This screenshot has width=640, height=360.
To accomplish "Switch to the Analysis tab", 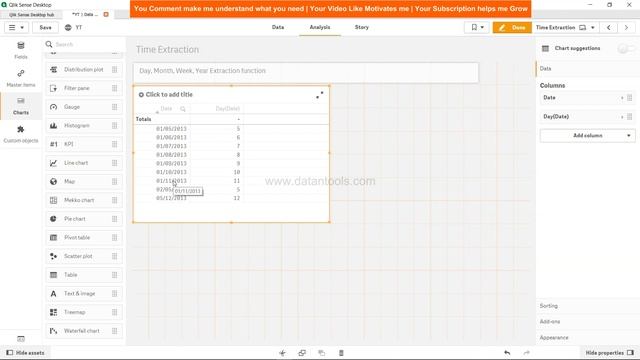I will [320, 27].
